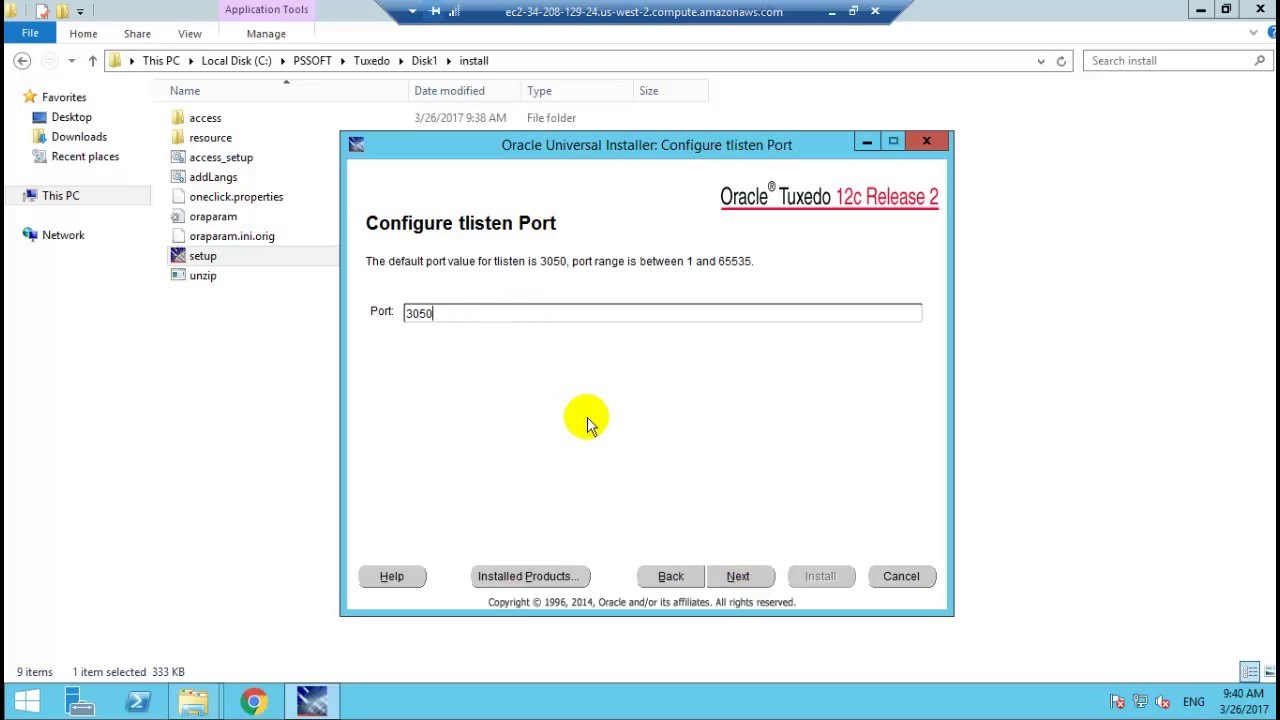Open Favorites in navigation pane
This screenshot has width=1280, height=720.
pyautogui.click(x=64, y=97)
